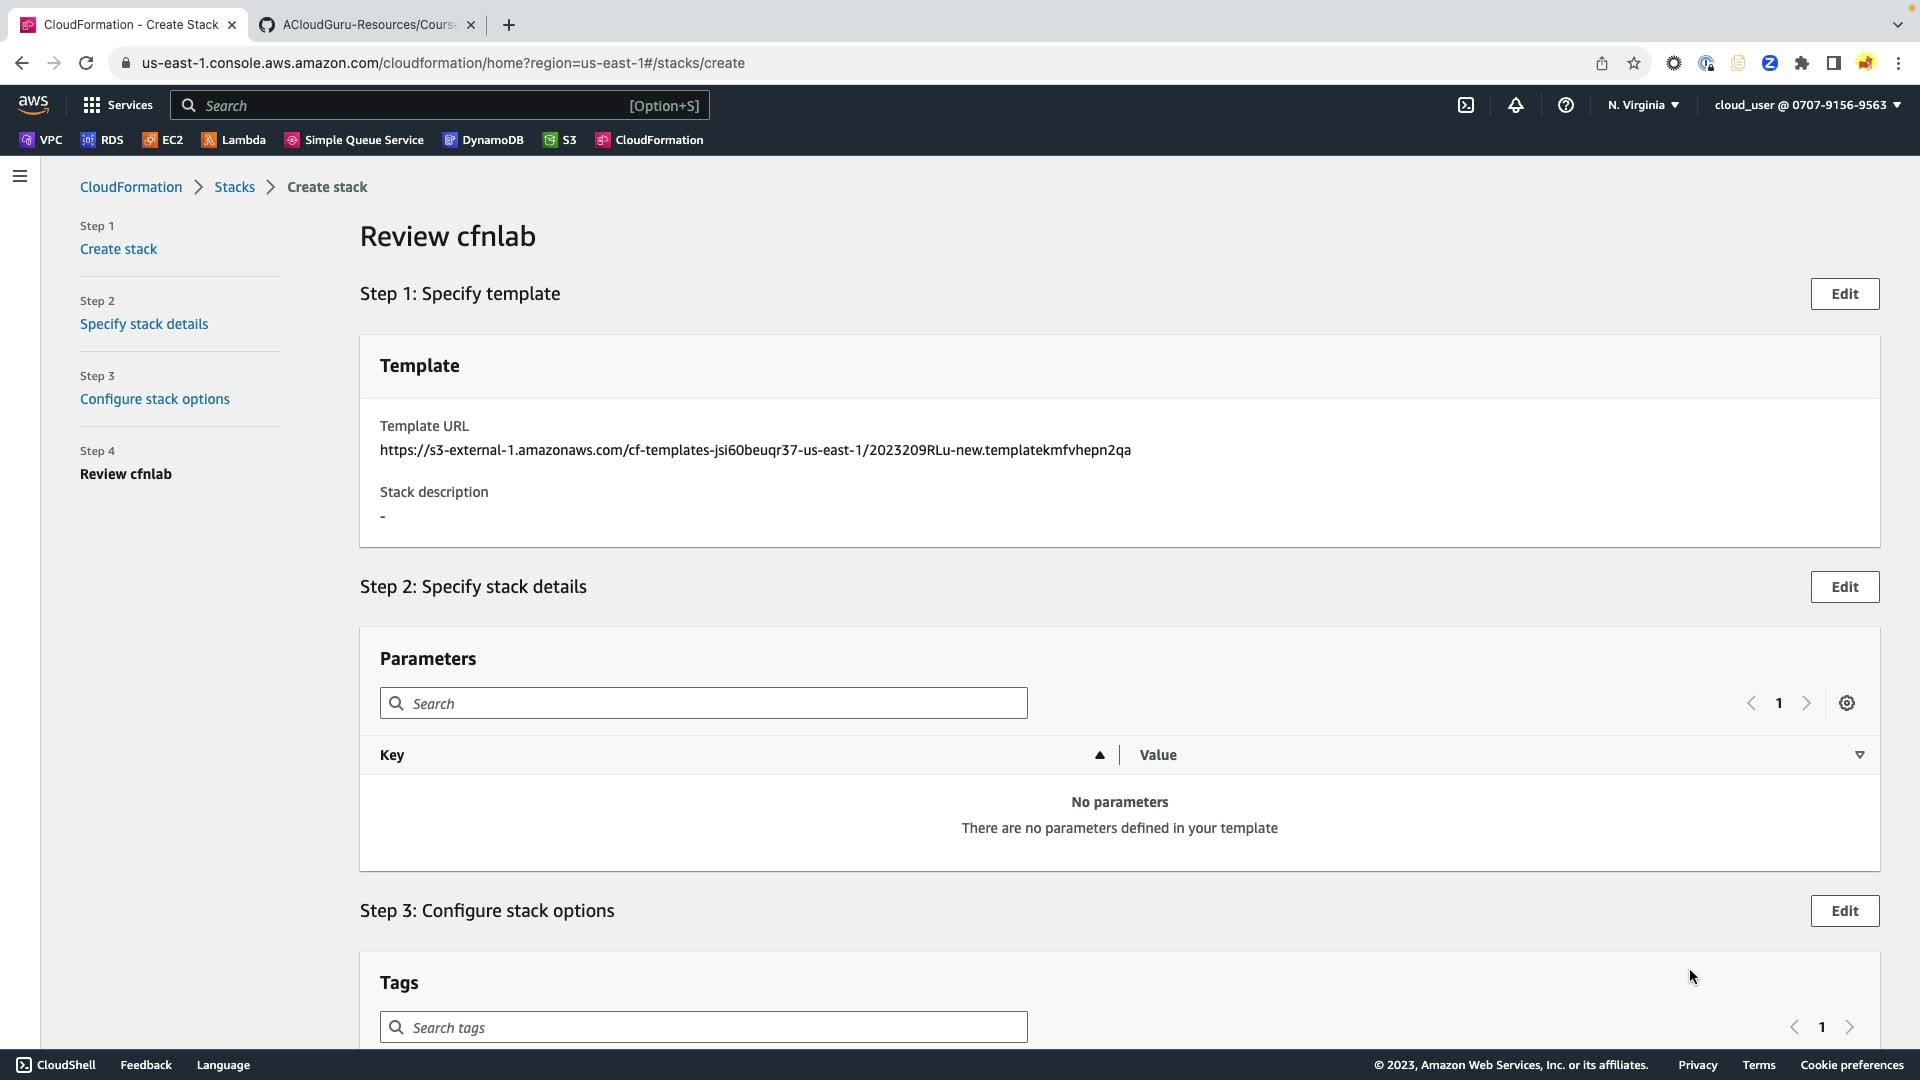Open the Services grid menu

[x=117, y=105]
